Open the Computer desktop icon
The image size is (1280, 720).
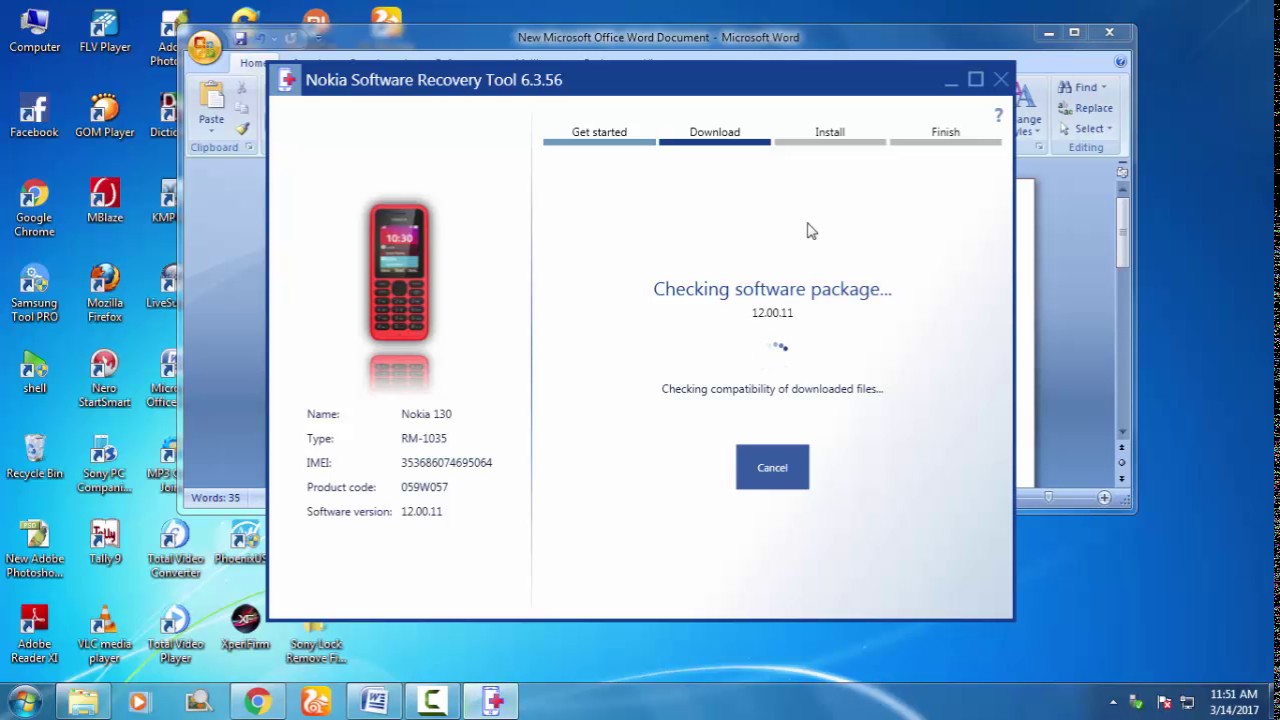35,31
